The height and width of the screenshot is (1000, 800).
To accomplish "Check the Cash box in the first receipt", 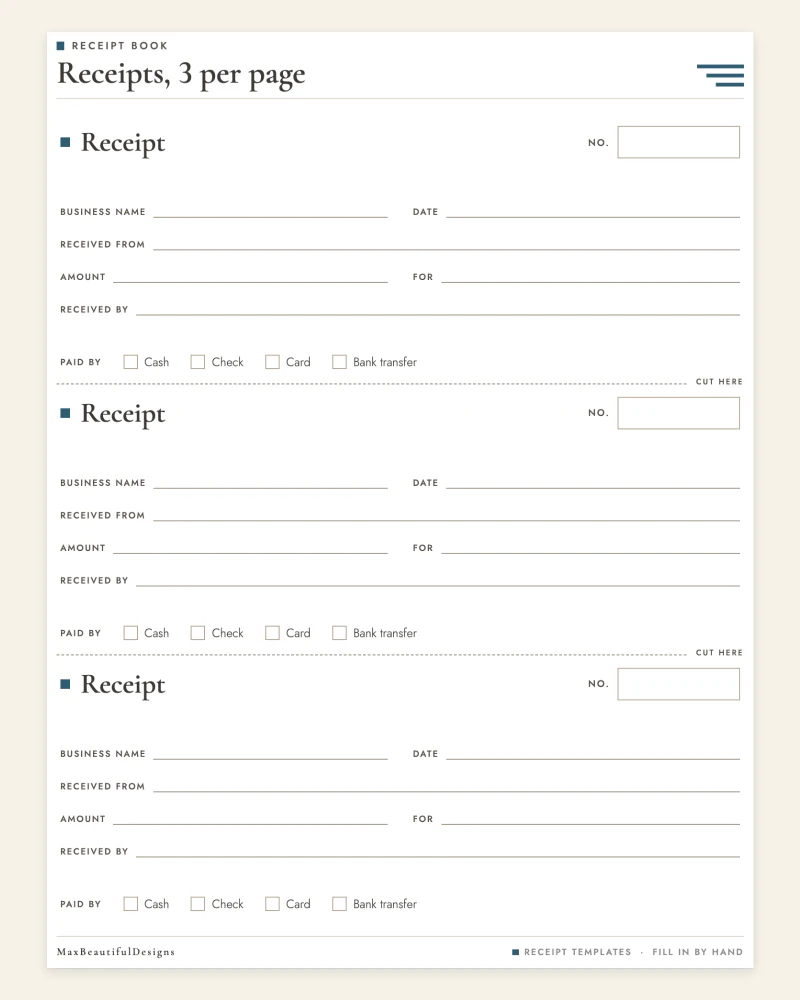I will coord(131,362).
